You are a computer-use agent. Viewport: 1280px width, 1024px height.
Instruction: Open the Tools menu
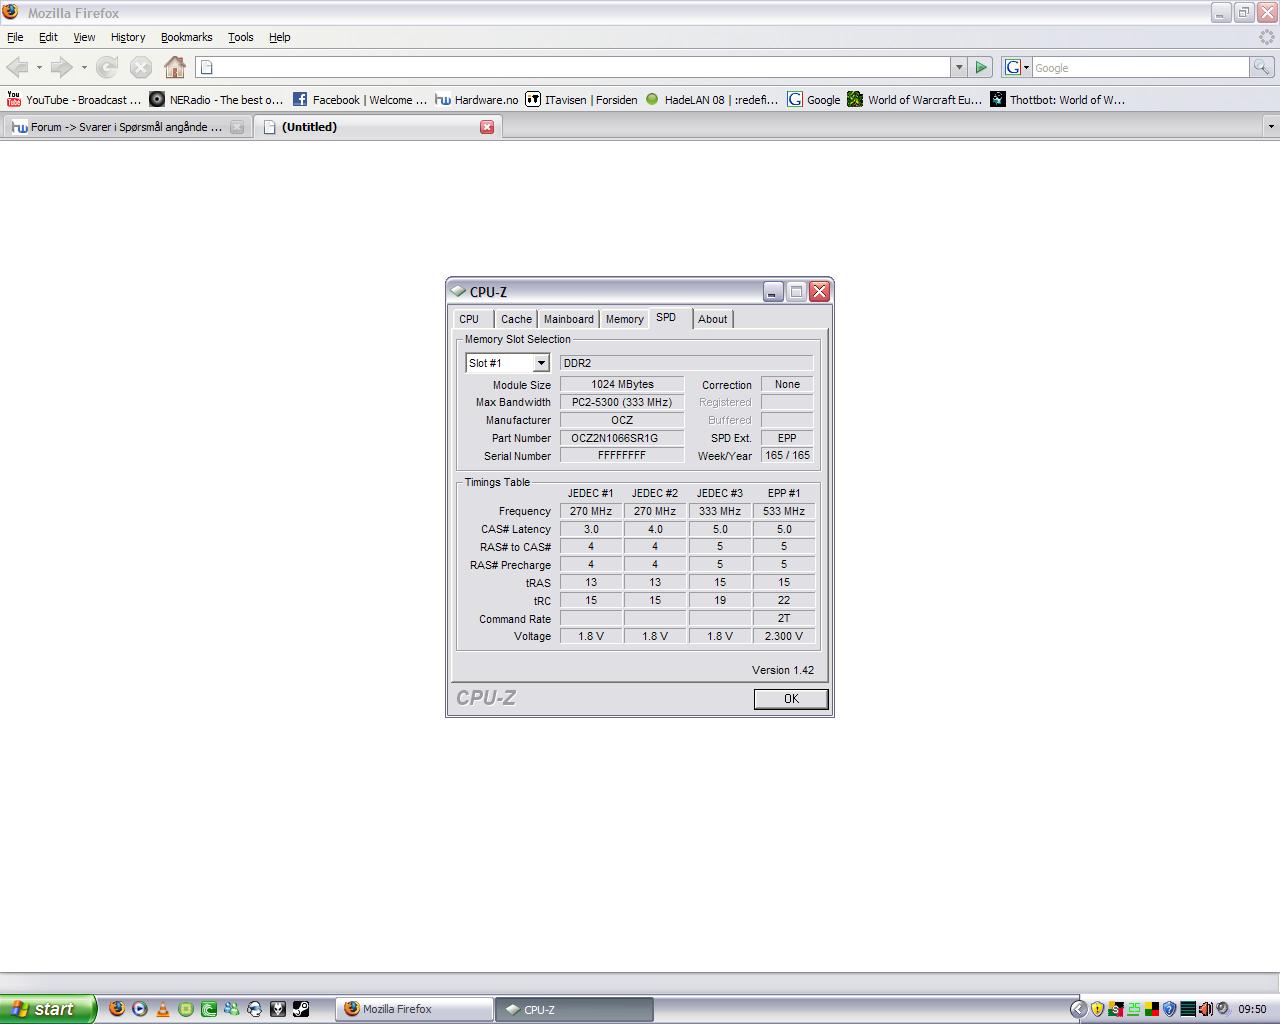tap(241, 37)
